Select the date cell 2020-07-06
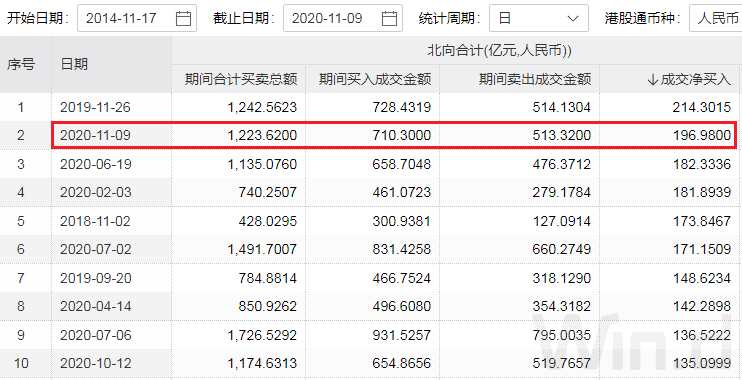Viewport: 742px width, 380px height. click(x=95, y=336)
